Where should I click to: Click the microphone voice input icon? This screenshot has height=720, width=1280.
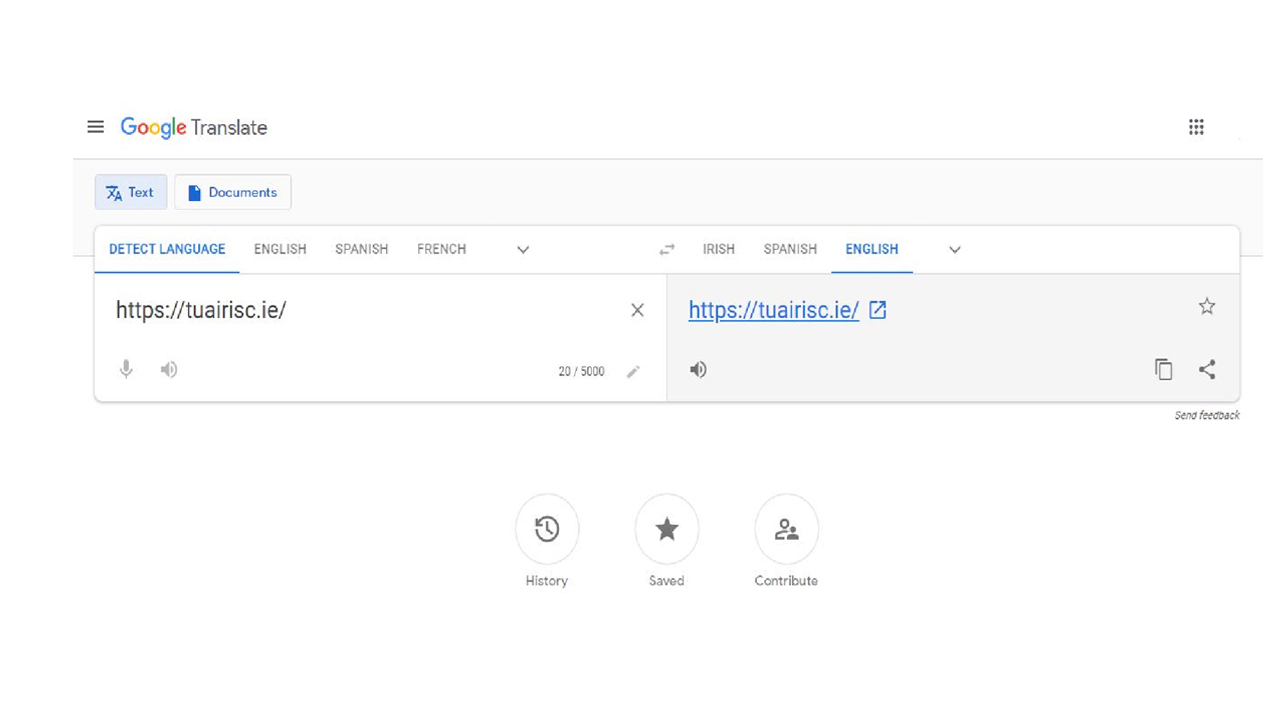pos(126,370)
